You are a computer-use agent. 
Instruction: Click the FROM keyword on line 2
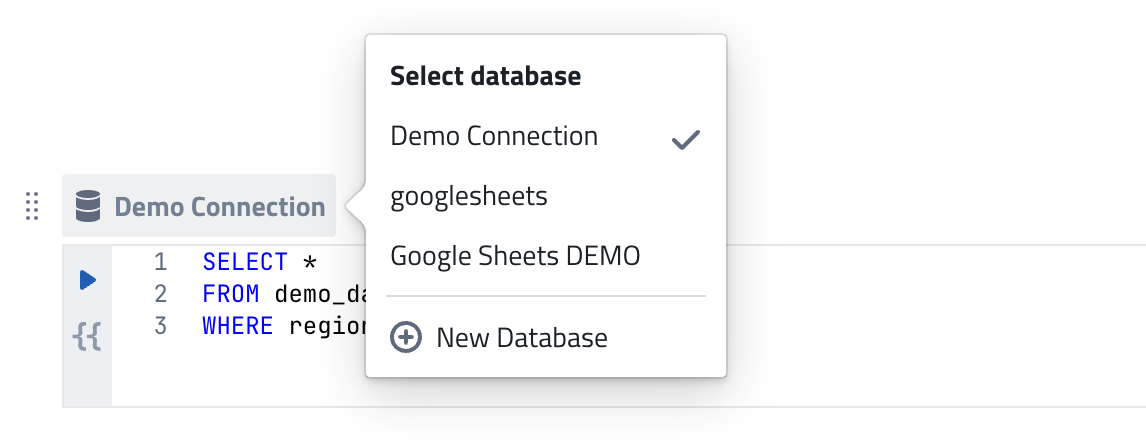(x=231, y=294)
